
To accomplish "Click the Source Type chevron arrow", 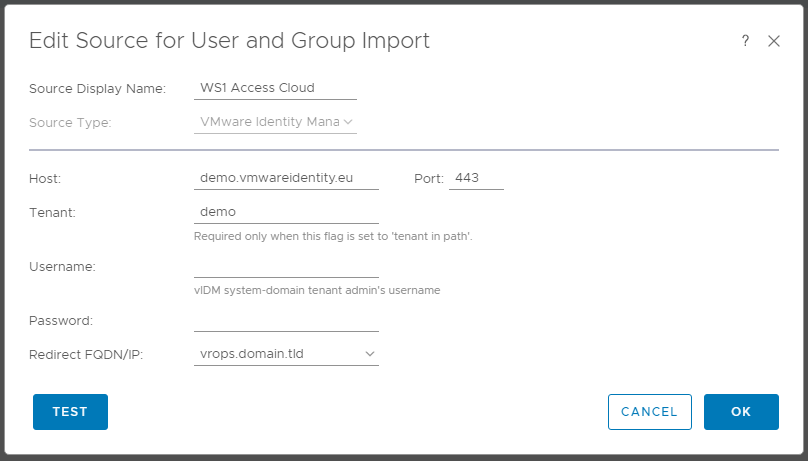I will tap(348, 122).
